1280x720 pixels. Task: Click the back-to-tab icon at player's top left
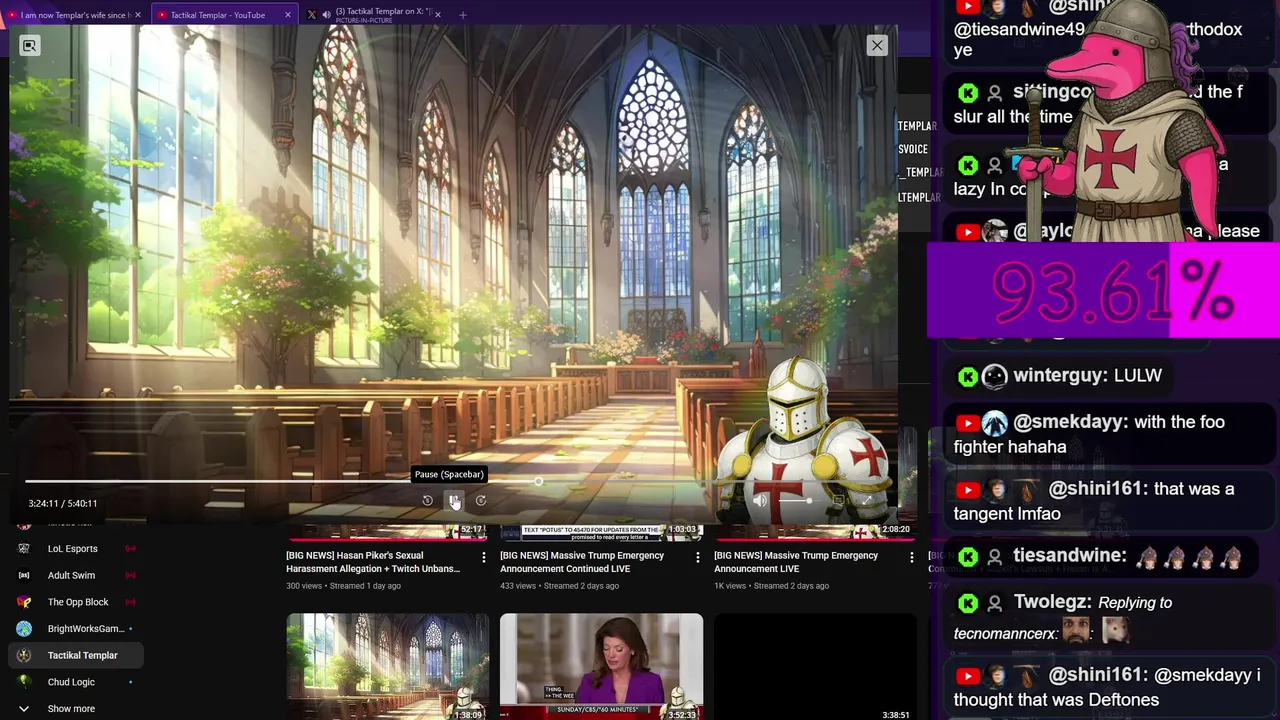[x=29, y=45]
